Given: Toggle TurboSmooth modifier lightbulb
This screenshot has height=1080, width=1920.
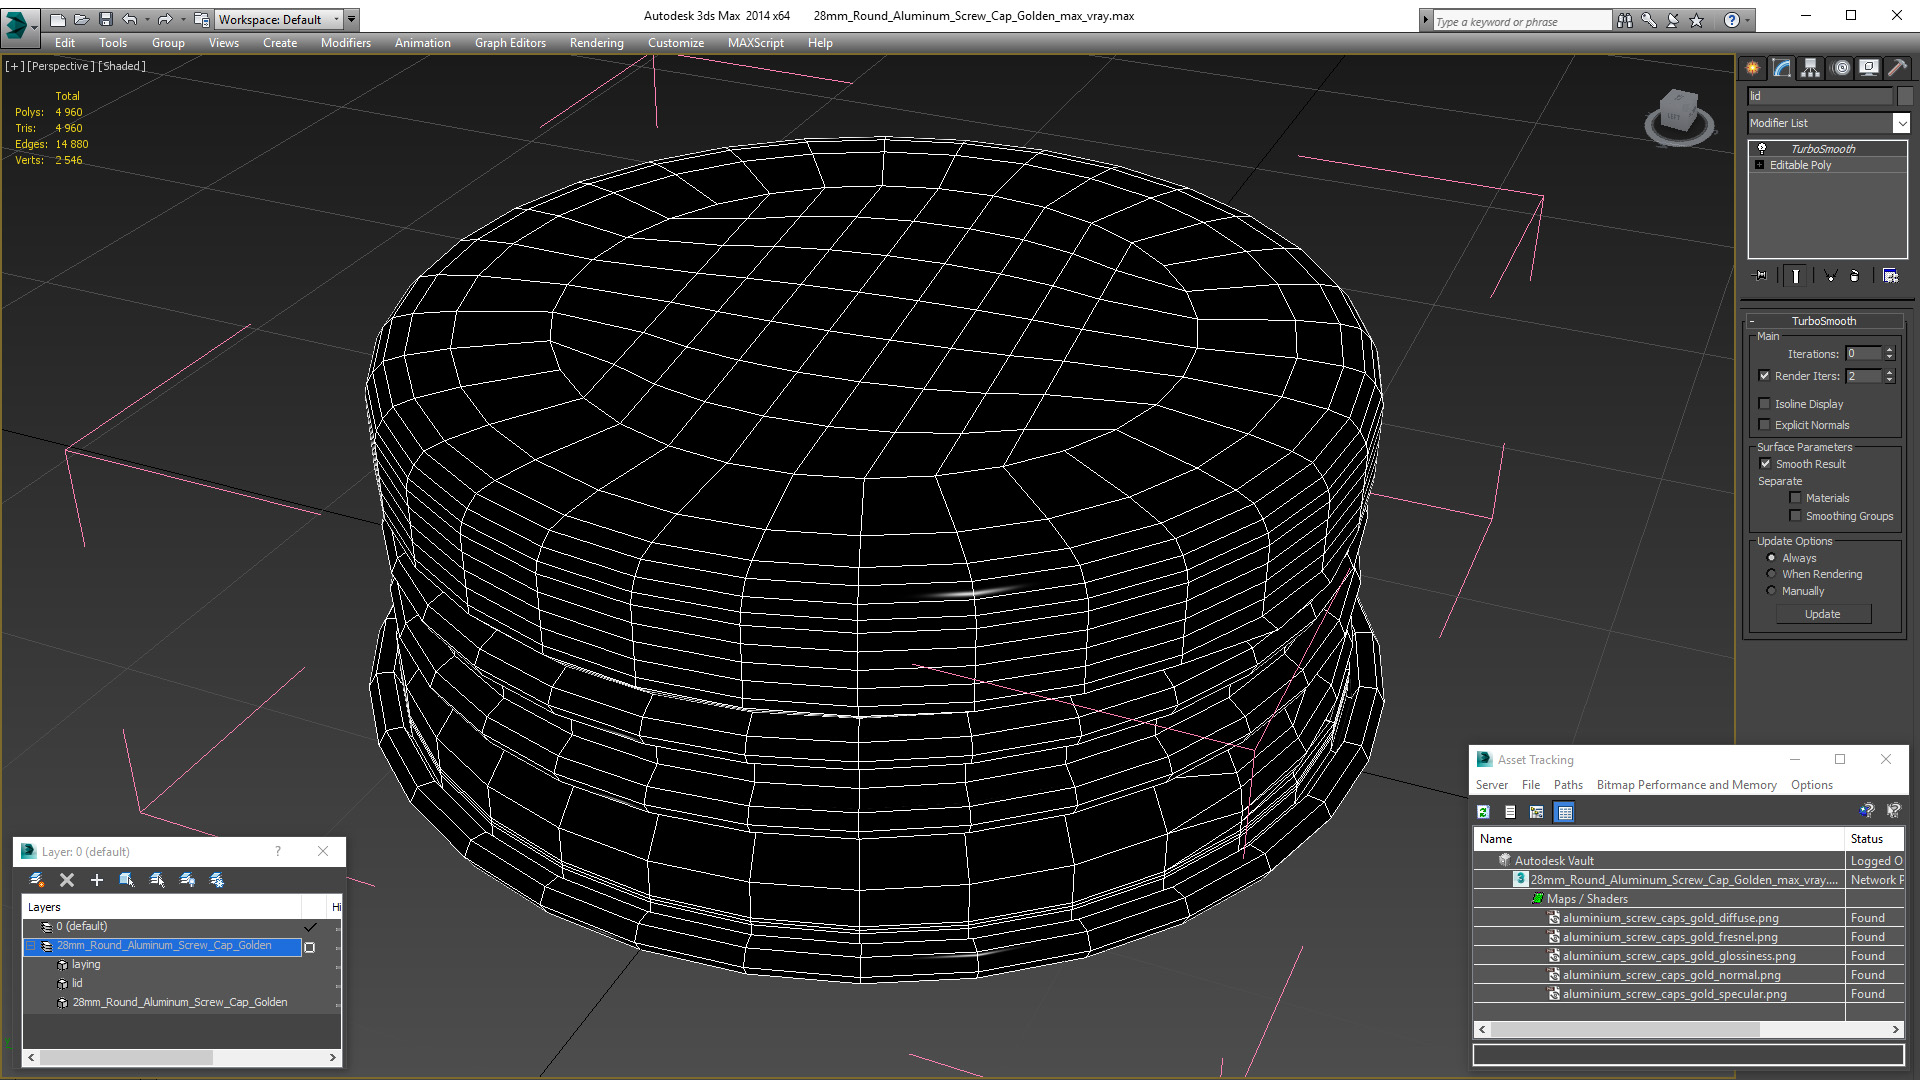Looking at the screenshot, I should point(1762,149).
